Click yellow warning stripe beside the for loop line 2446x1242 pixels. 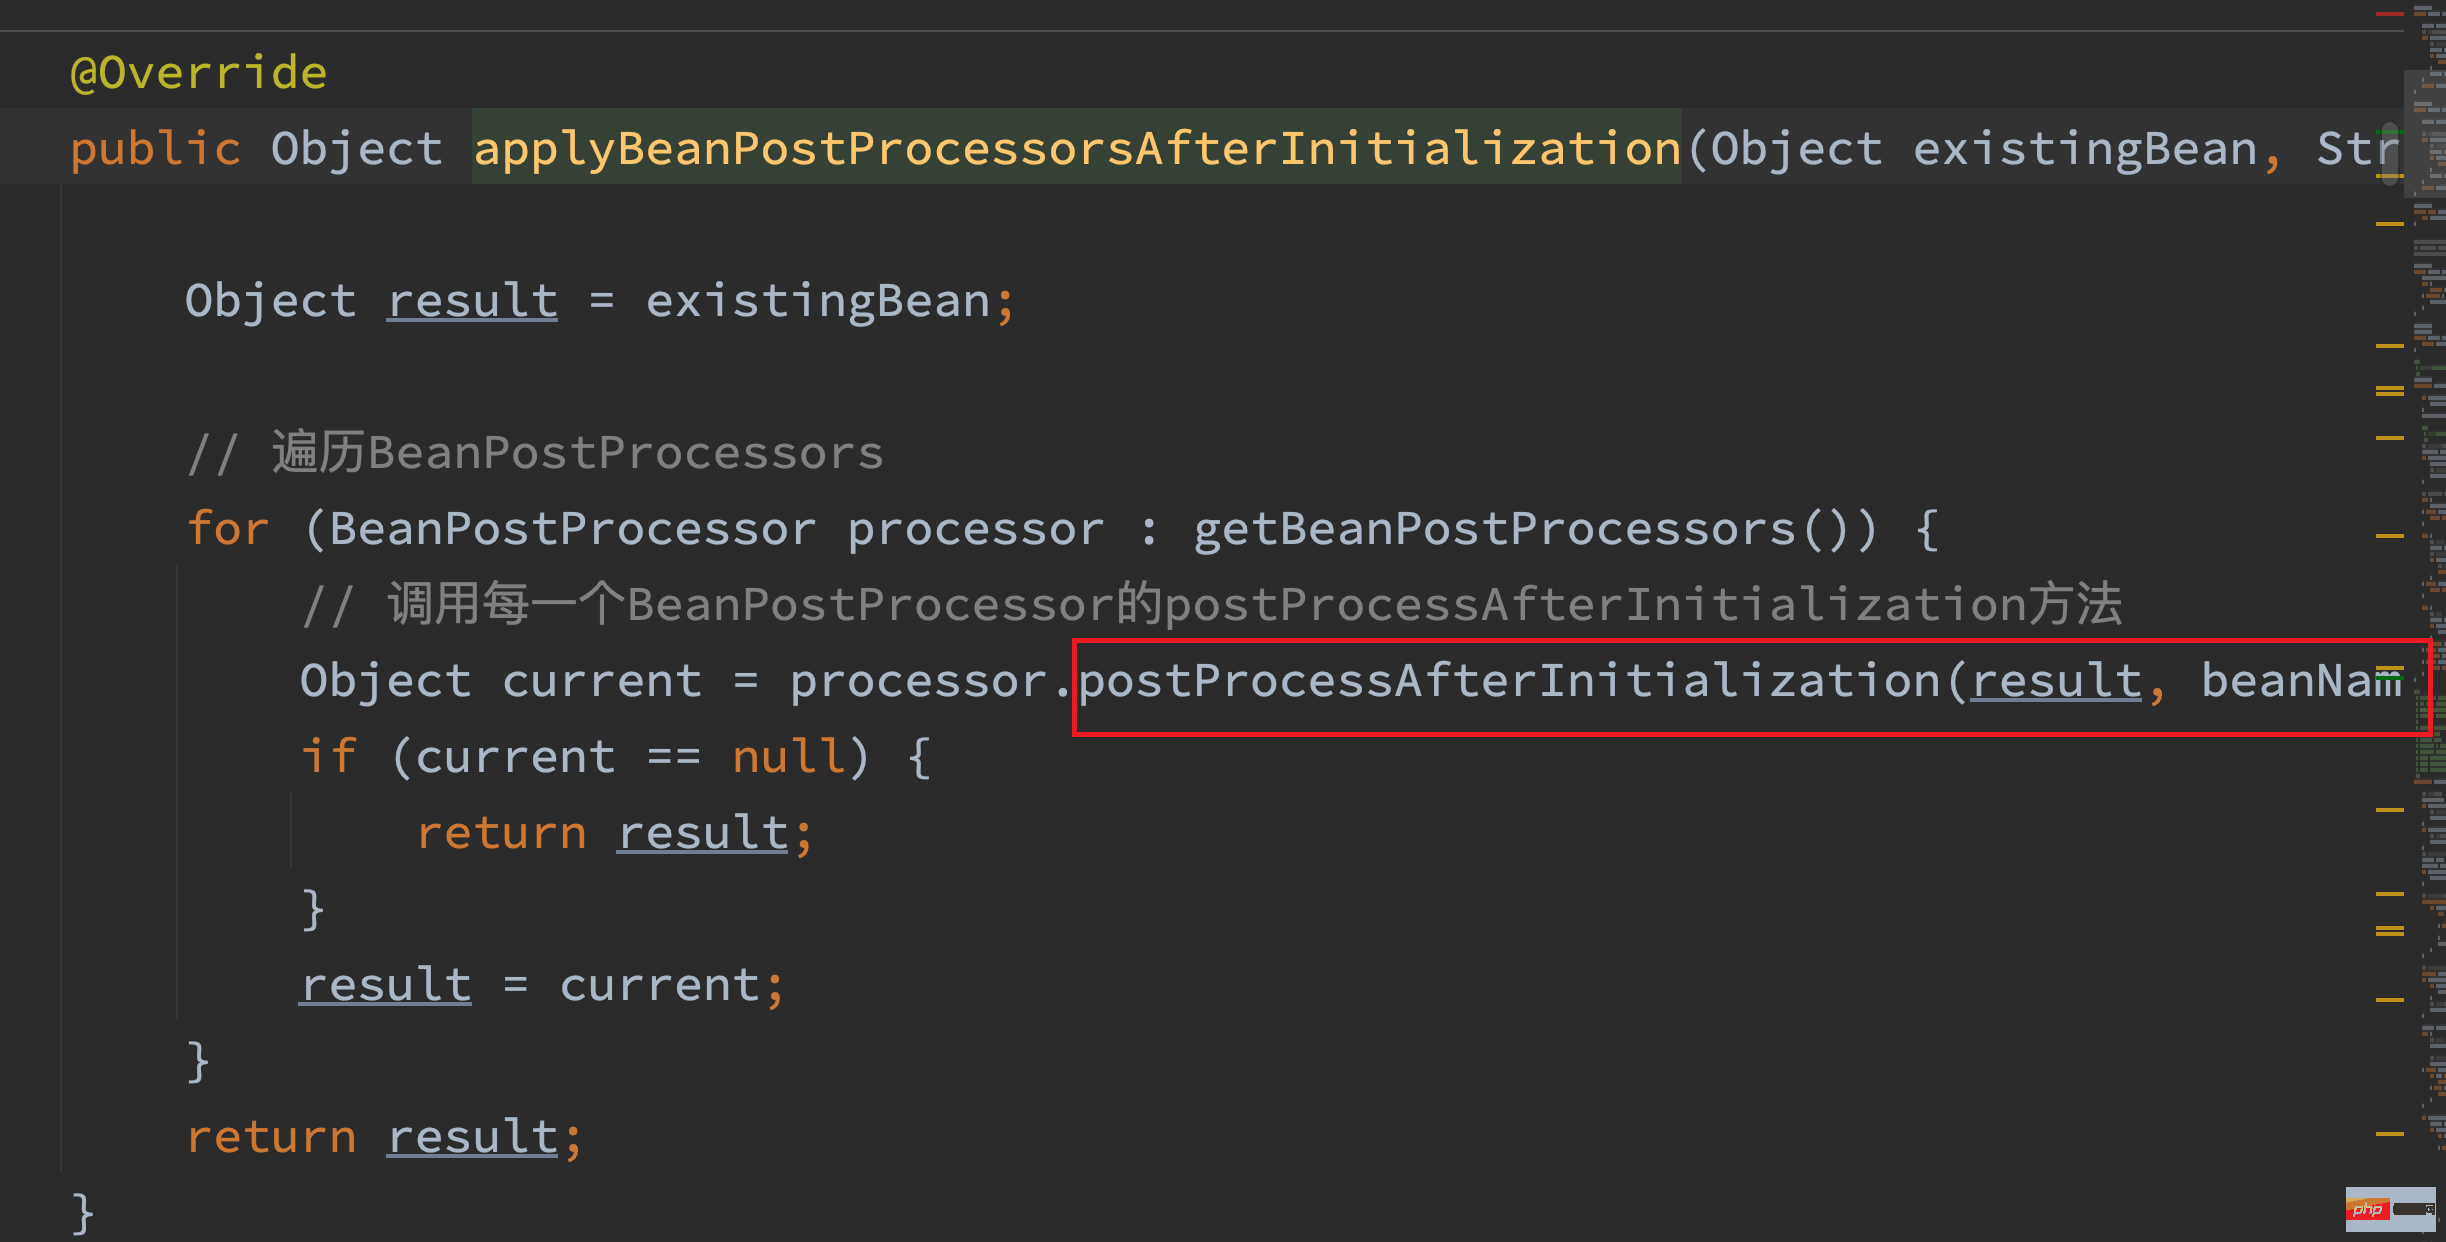(2389, 536)
